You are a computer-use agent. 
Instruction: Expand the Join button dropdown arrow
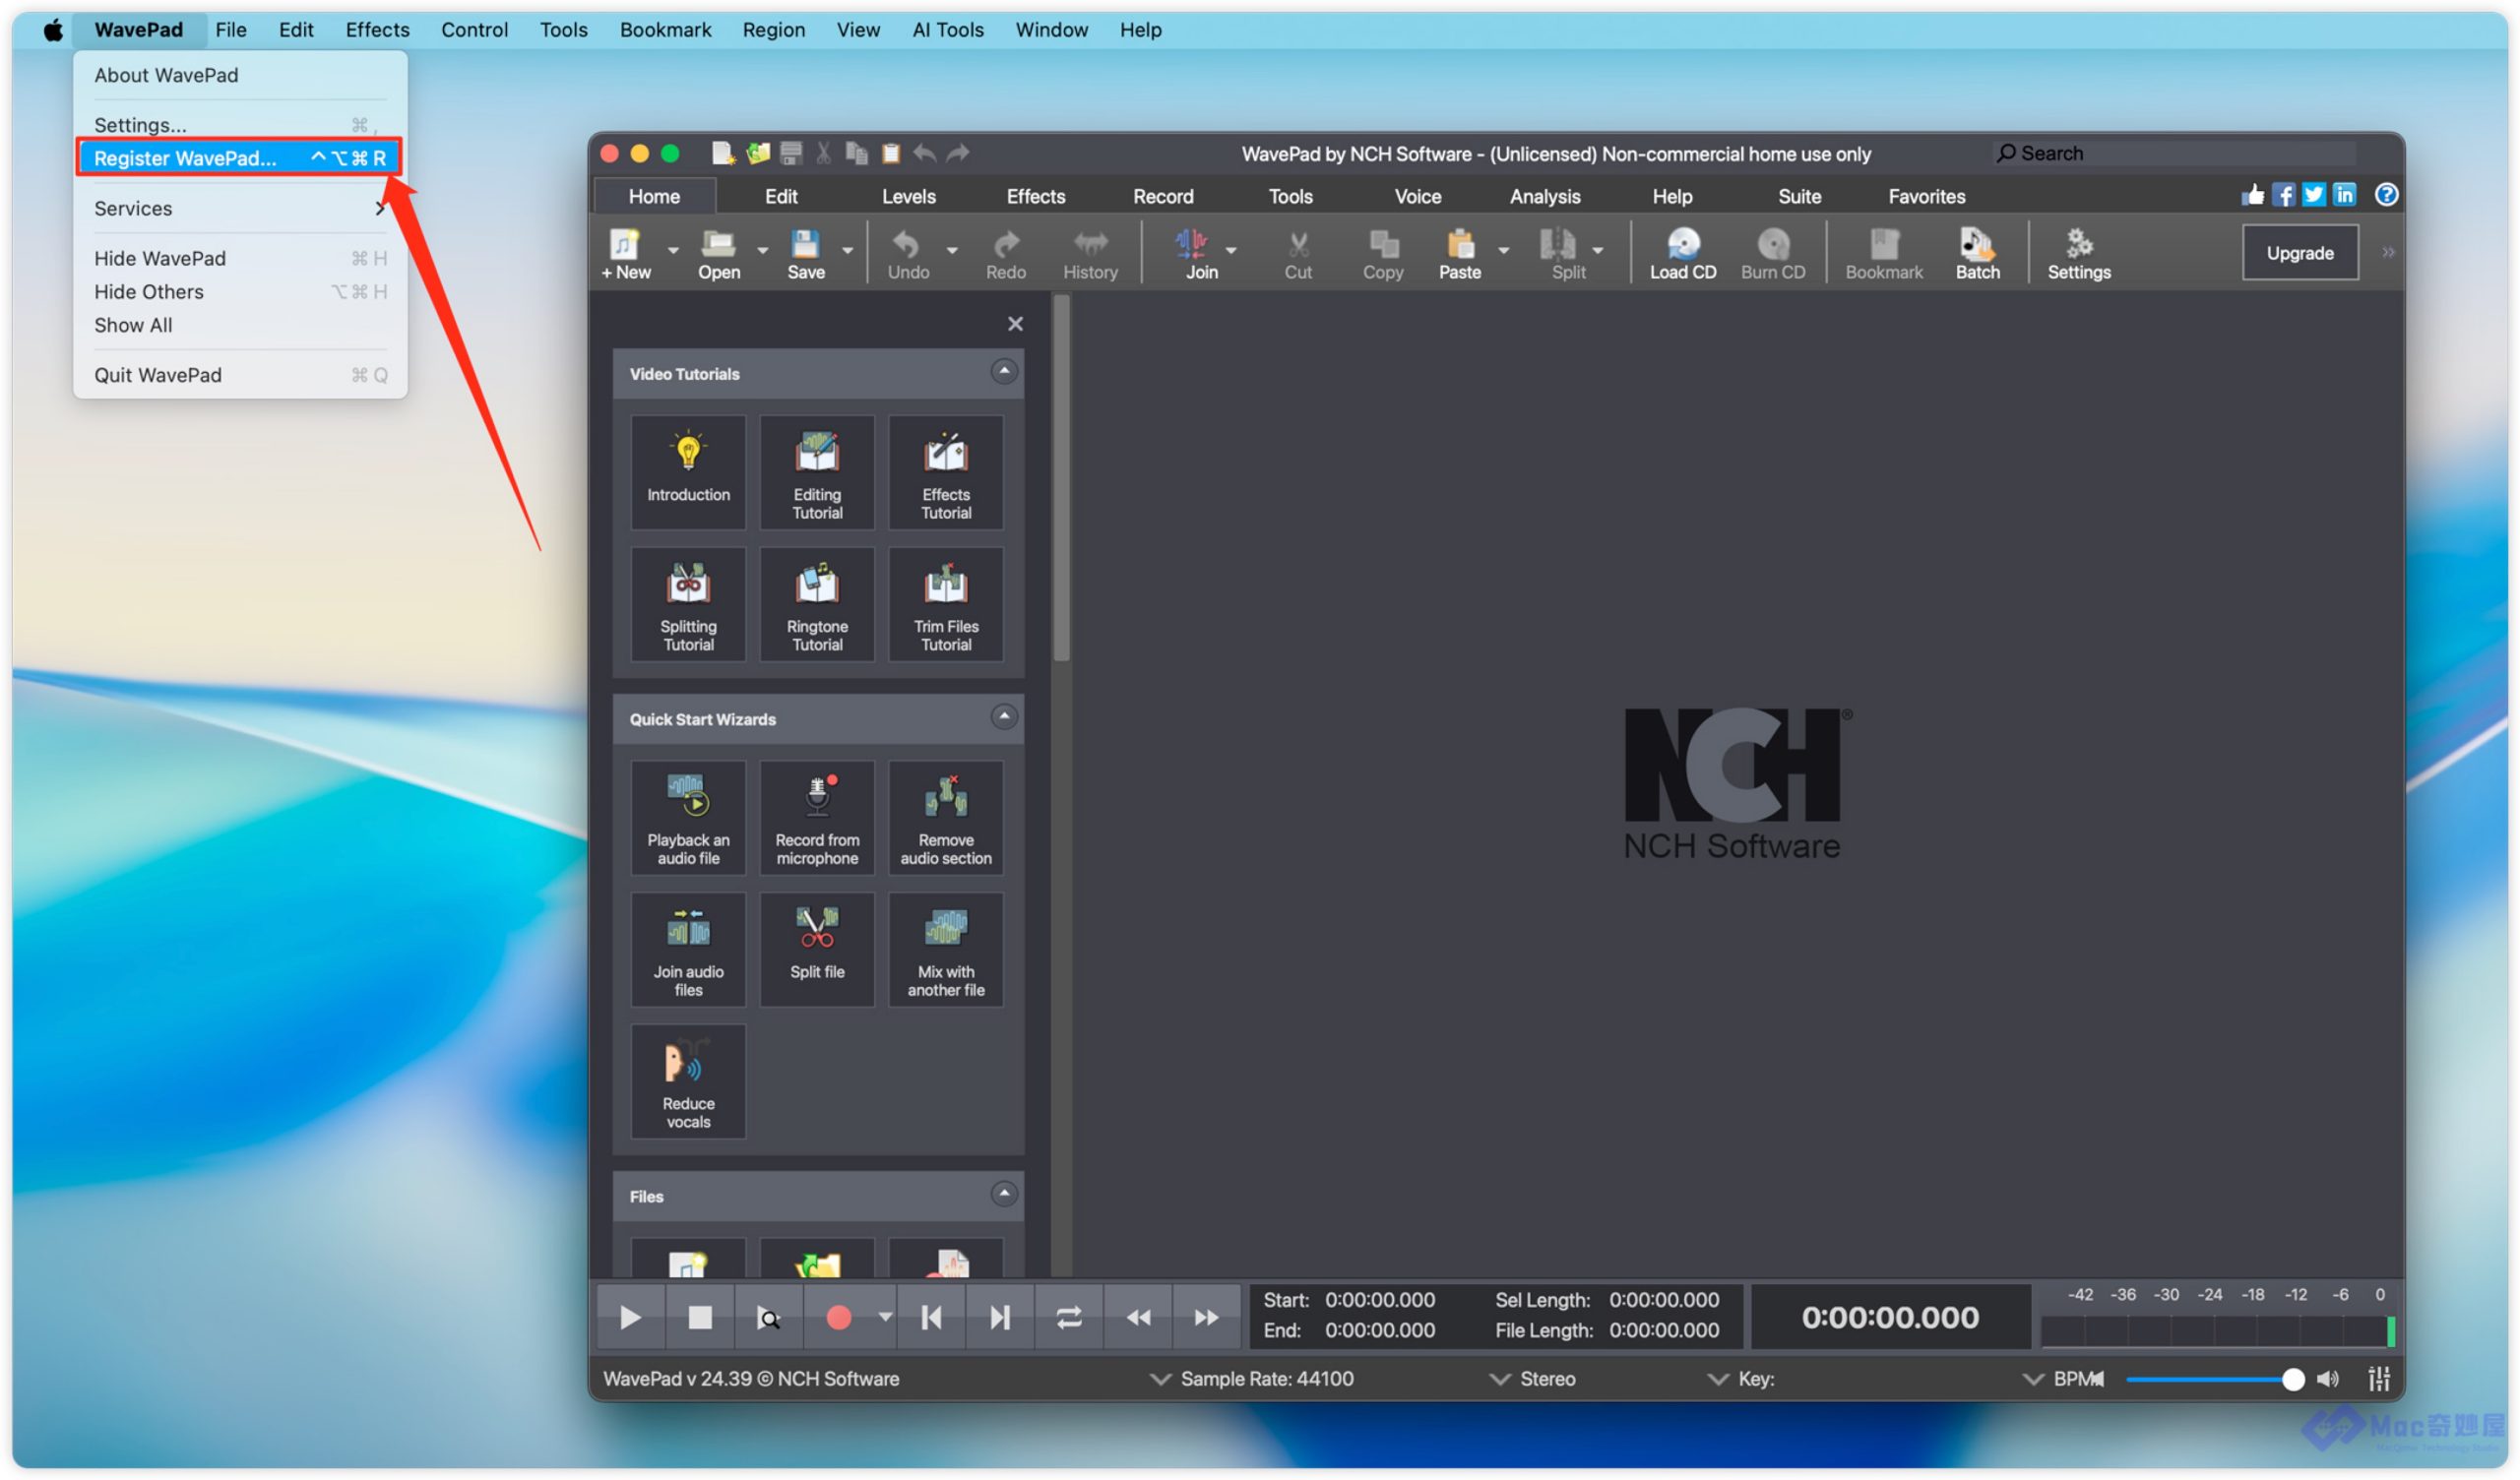[x=1231, y=250]
